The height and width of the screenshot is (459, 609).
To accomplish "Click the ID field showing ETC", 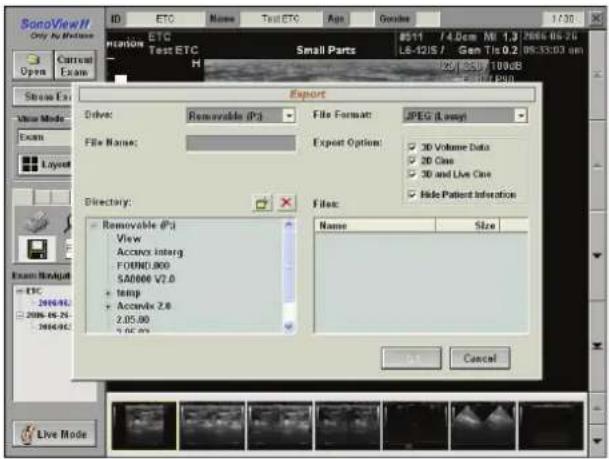I will (x=165, y=19).
